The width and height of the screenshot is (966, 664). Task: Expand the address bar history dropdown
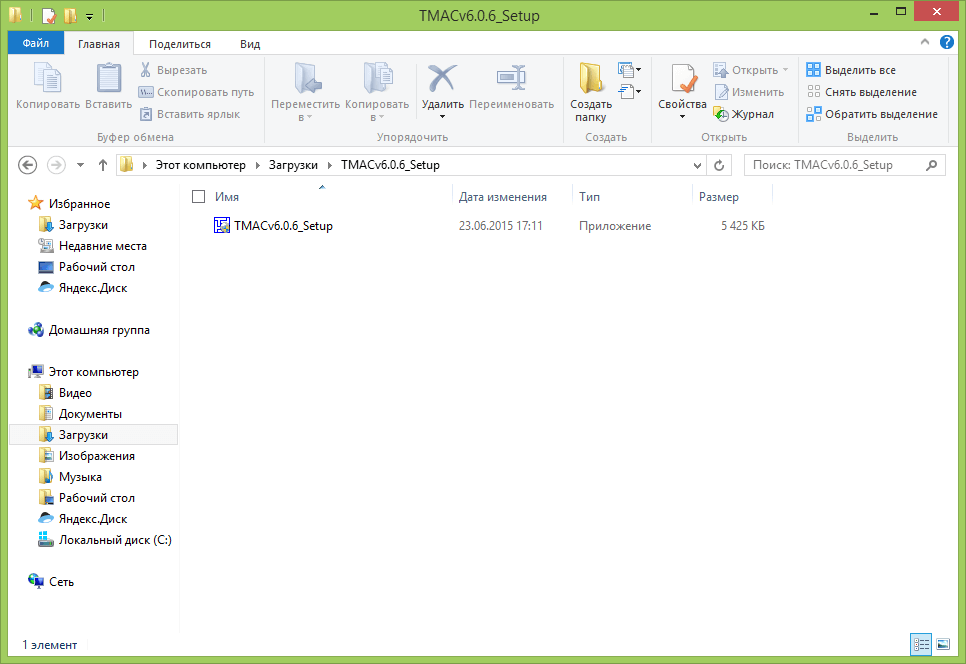click(x=697, y=165)
